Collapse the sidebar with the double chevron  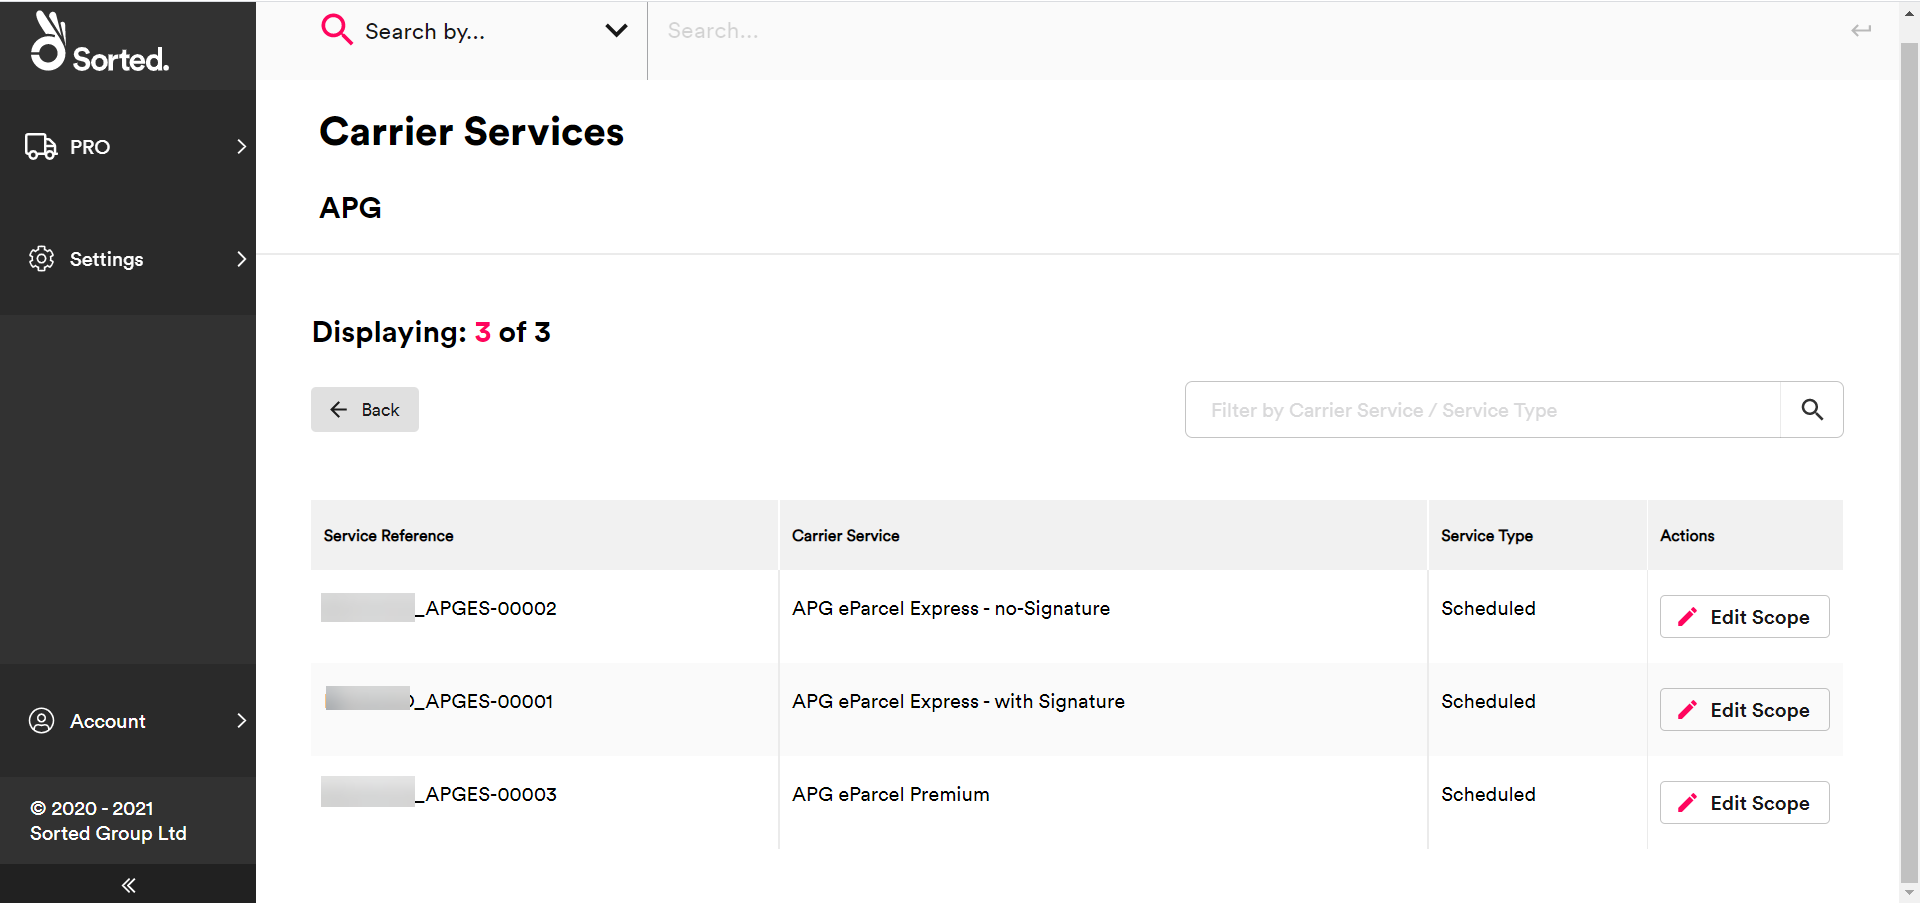128,885
